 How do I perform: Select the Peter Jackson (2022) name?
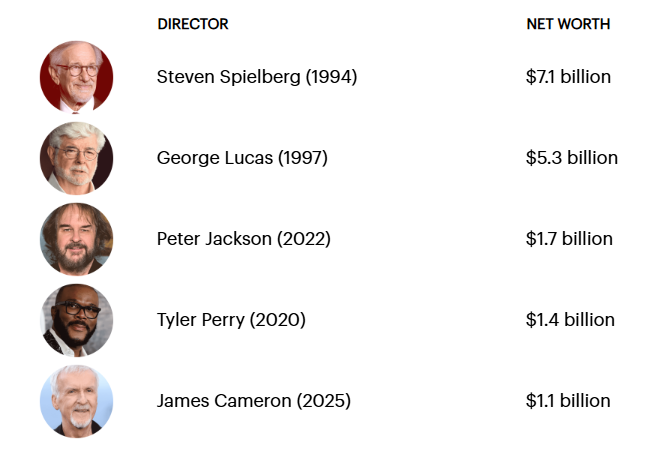[243, 239]
